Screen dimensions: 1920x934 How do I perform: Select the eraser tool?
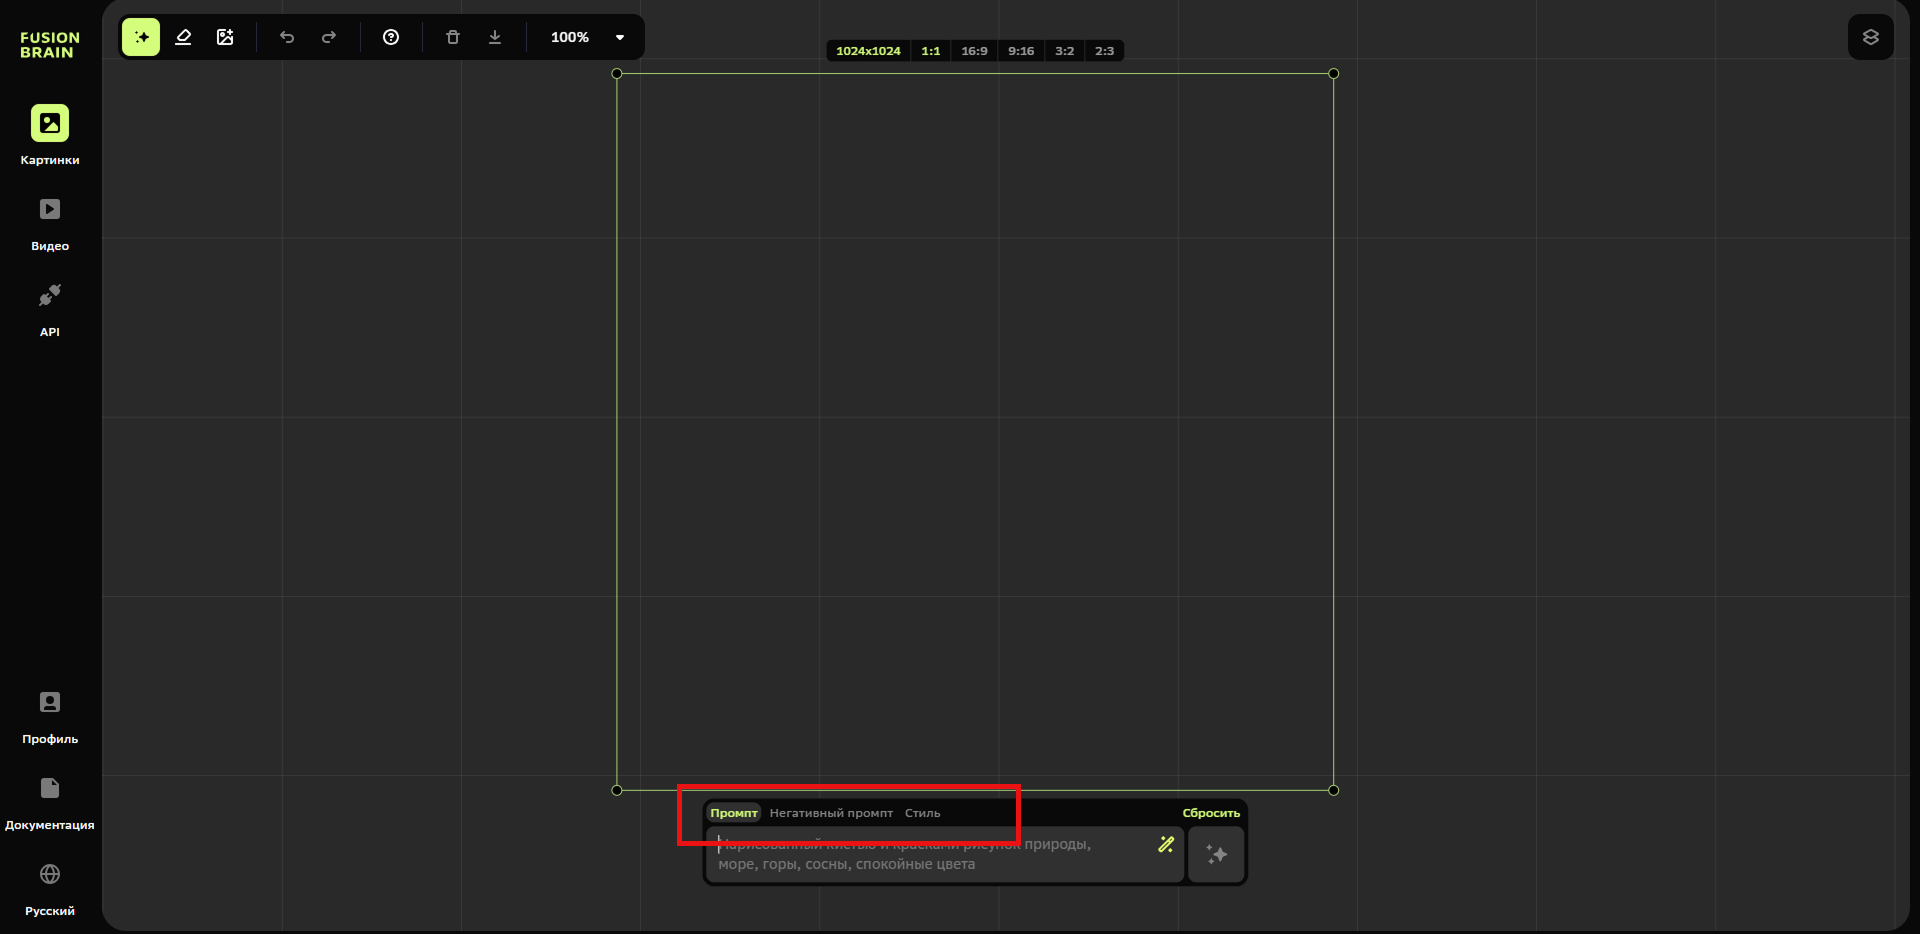coord(183,37)
